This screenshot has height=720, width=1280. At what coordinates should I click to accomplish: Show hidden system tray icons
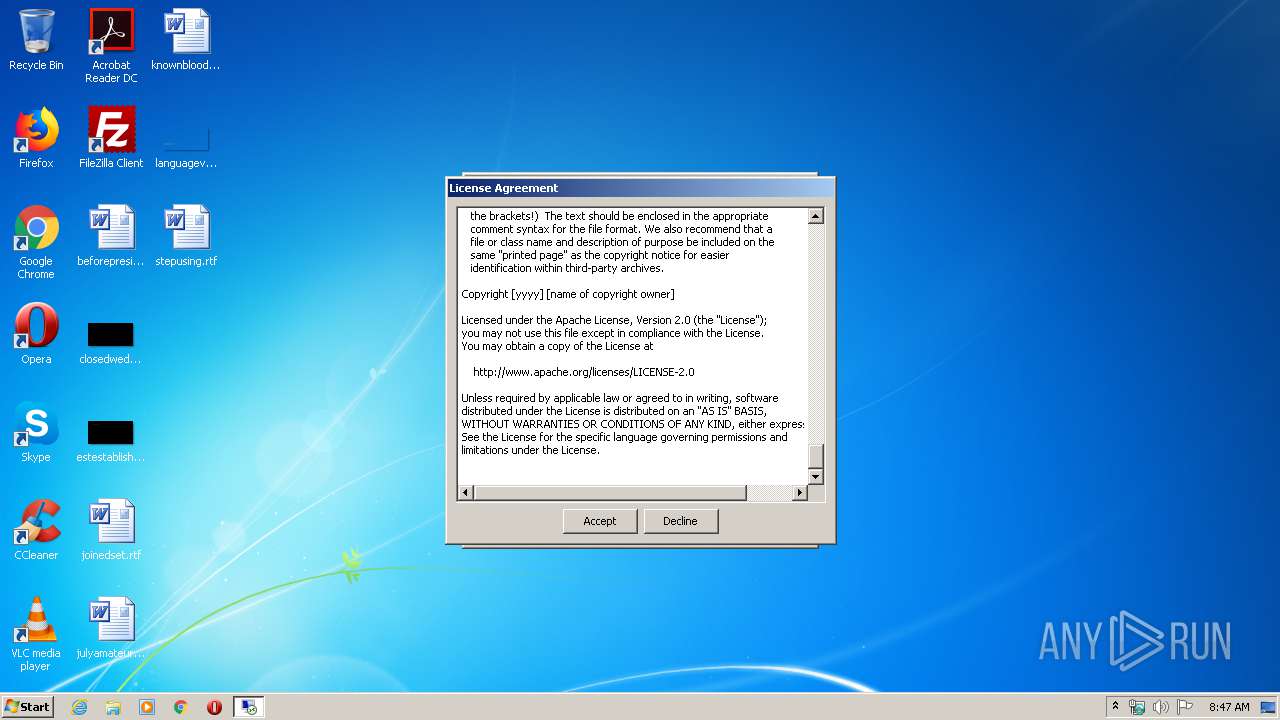pyautogui.click(x=1116, y=707)
